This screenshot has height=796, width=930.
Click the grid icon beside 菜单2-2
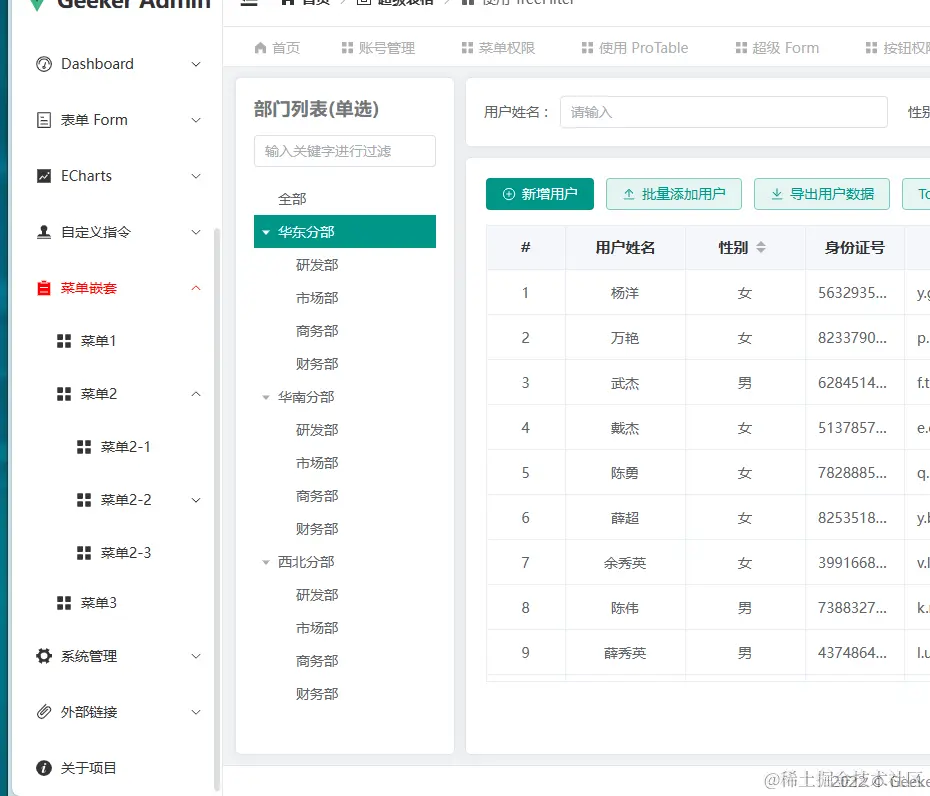click(84, 500)
